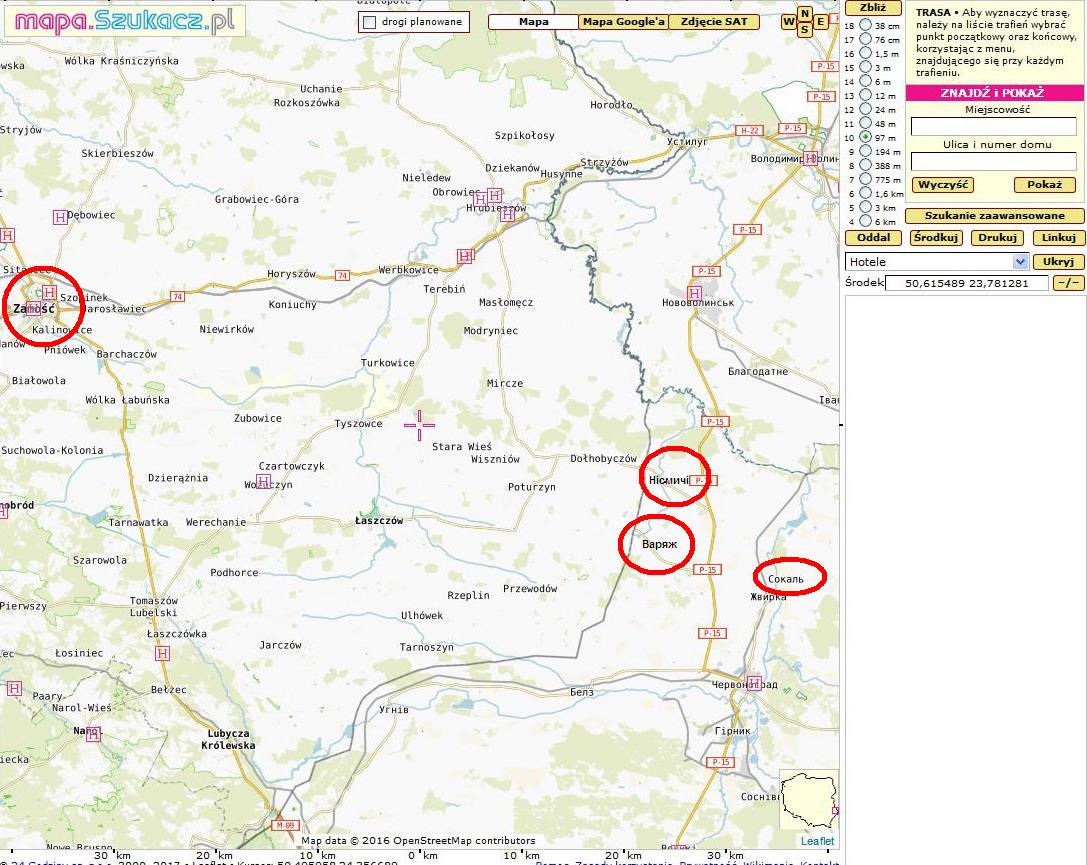Click the Zbliż zoom-in button
The image size is (1087, 865).
[873, 8]
